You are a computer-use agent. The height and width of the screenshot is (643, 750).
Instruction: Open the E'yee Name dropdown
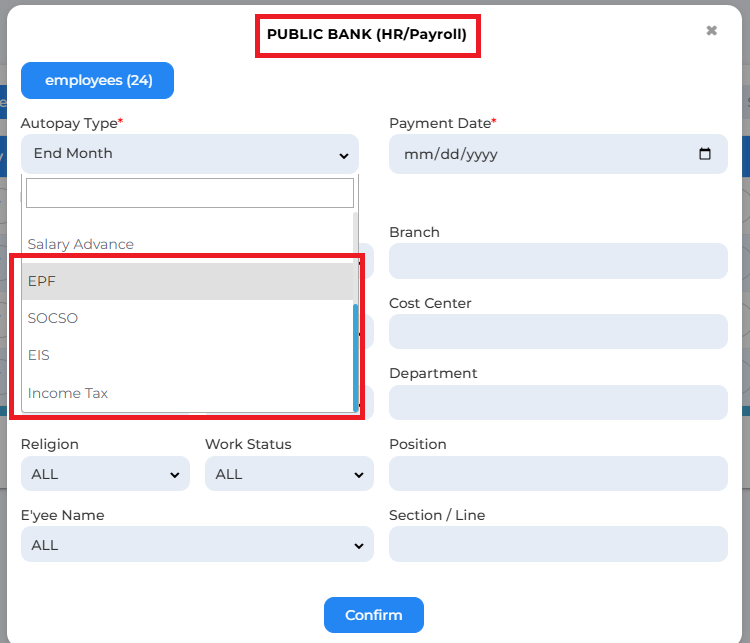pyautogui.click(x=197, y=544)
